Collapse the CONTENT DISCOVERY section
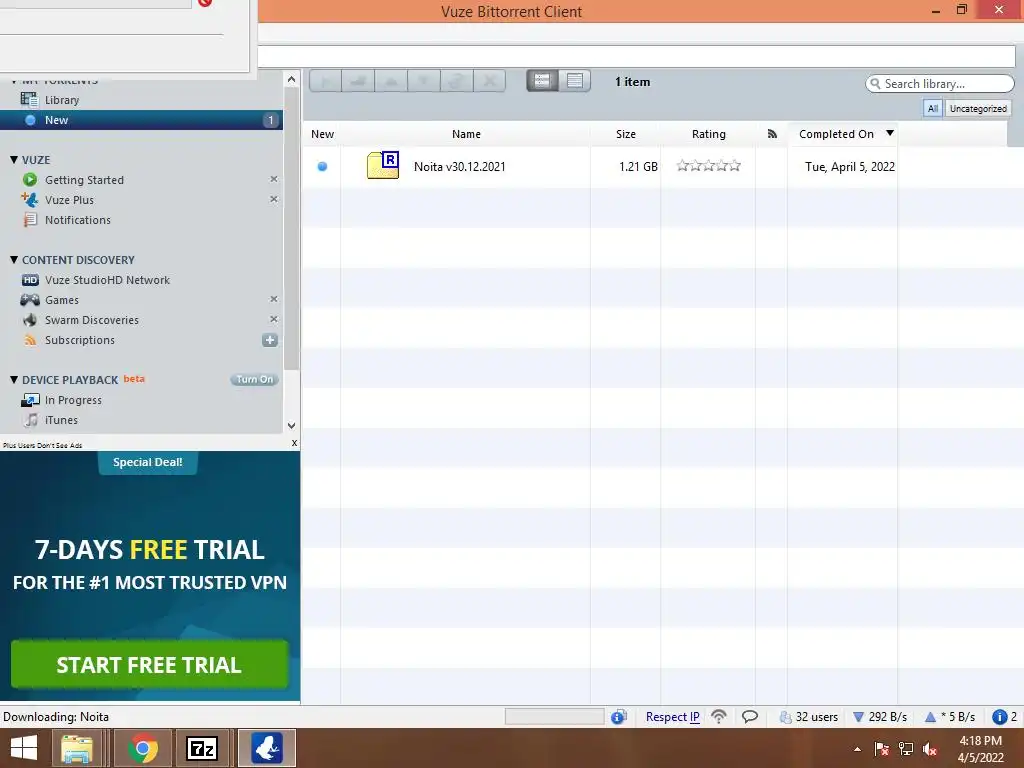This screenshot has width=1024, height=768. pyautogui.click(x=14, y=259)
